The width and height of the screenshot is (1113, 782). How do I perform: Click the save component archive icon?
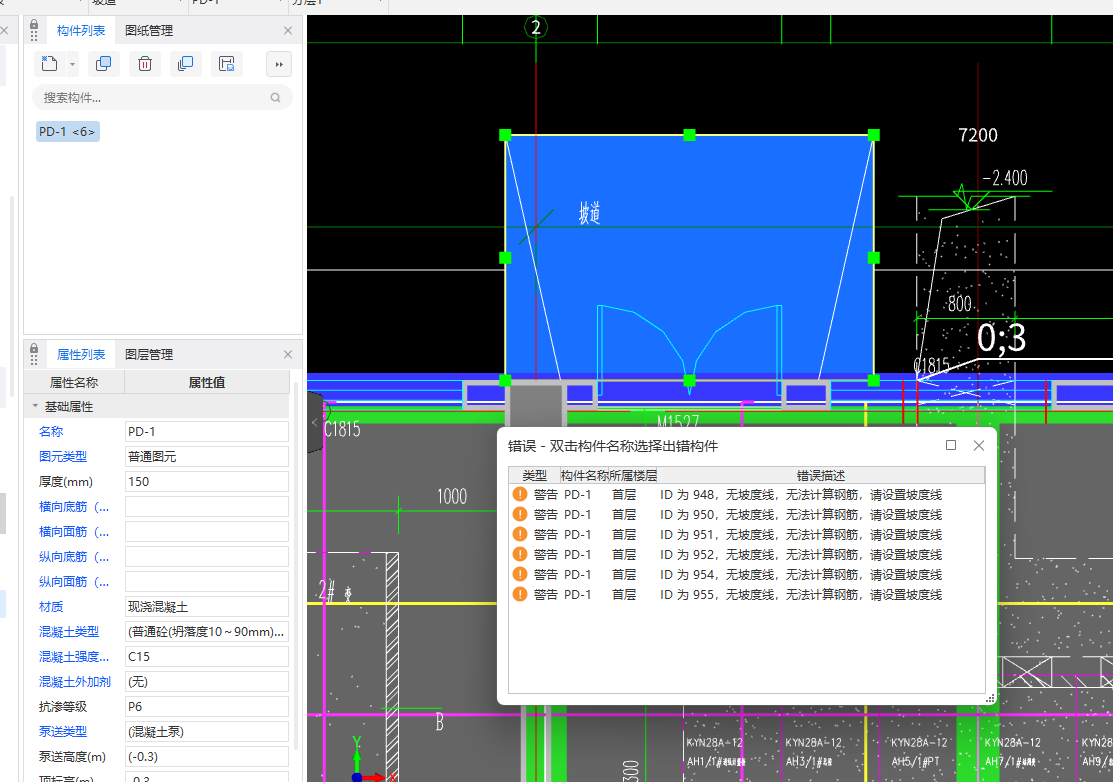[x=227, y=65]
